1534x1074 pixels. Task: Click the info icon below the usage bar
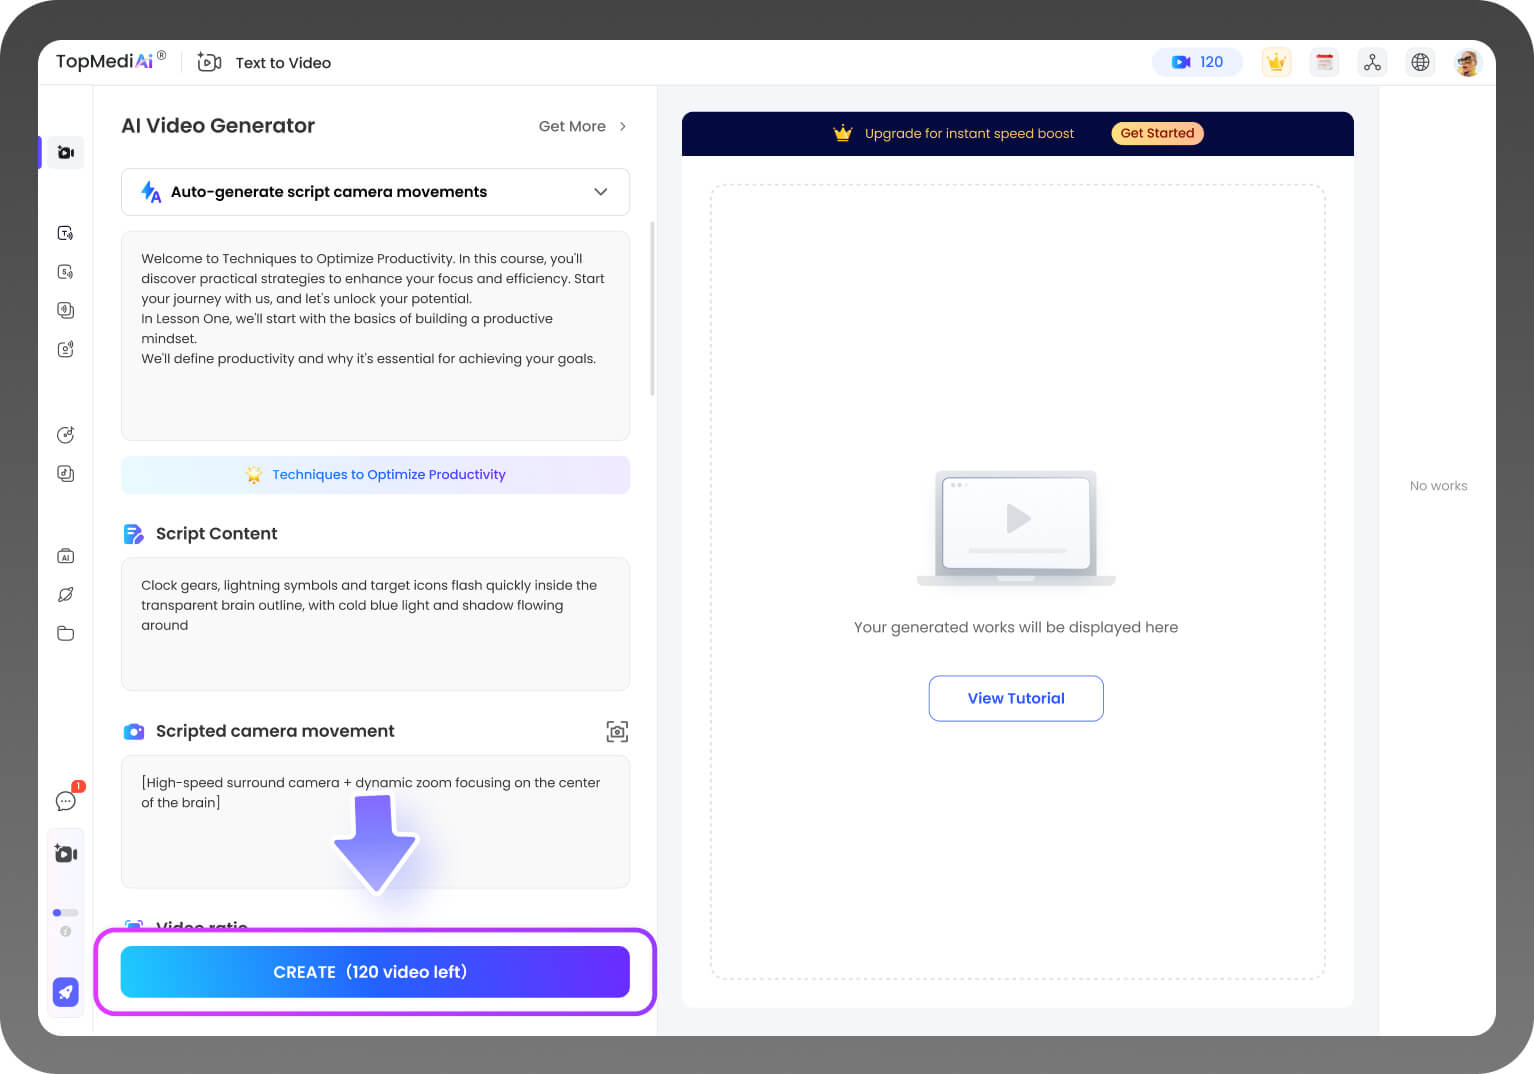click(x=65, y=931)
